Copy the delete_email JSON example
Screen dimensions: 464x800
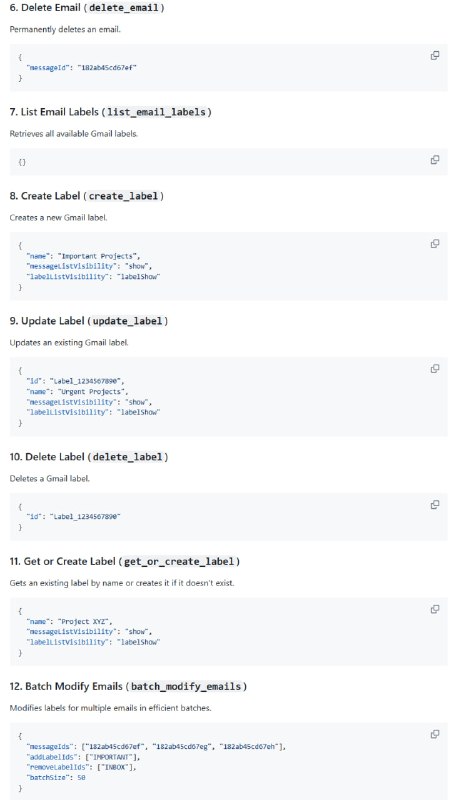(x=435, y=56)
